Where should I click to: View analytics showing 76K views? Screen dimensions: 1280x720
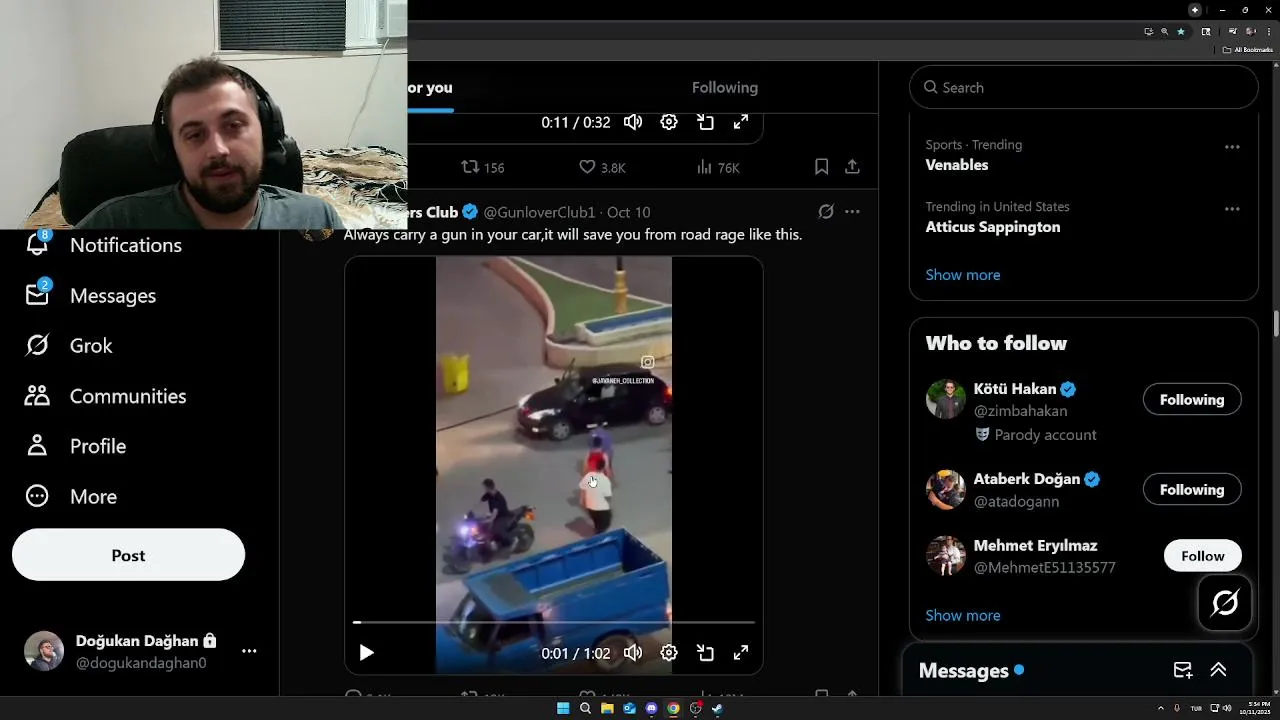tap(718, 167)
